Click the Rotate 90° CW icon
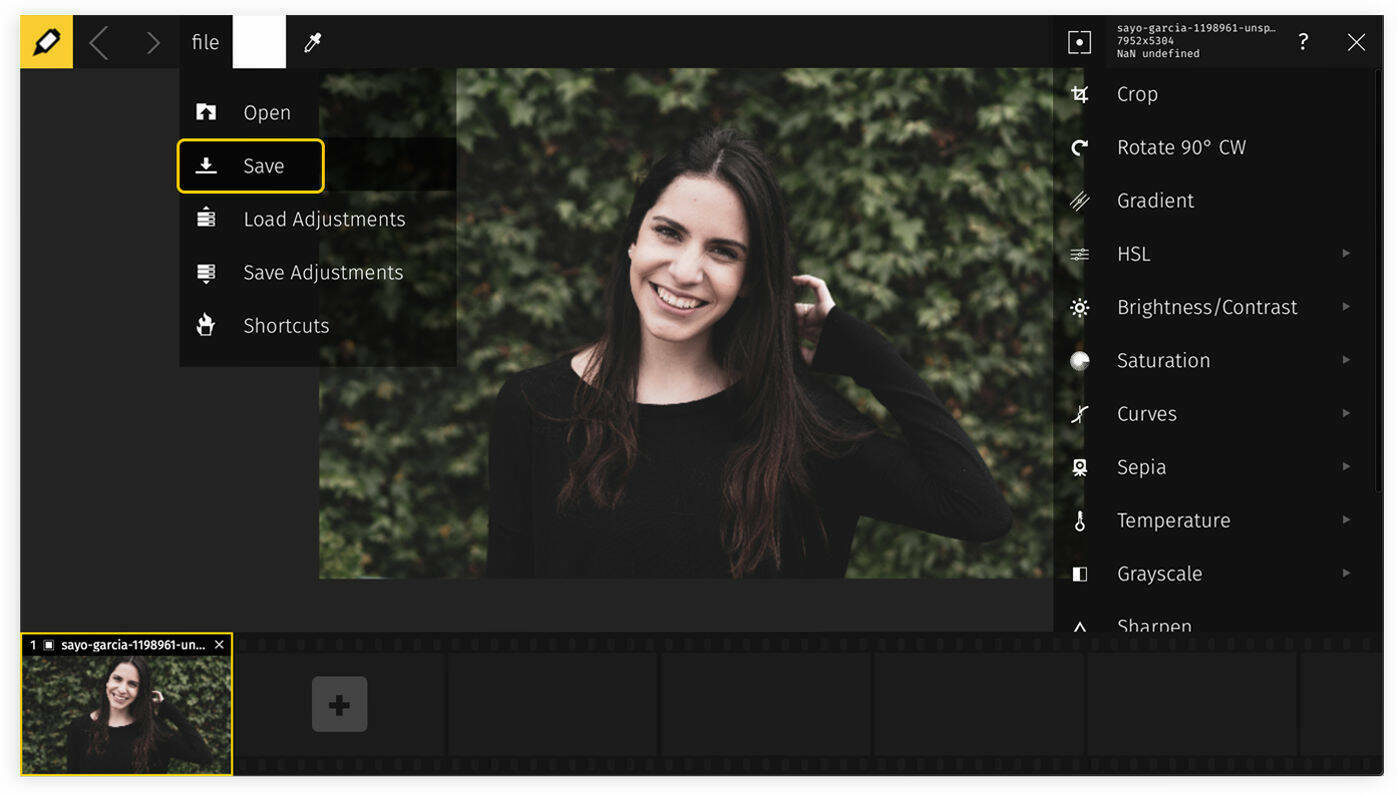 tap(1080, 147)
